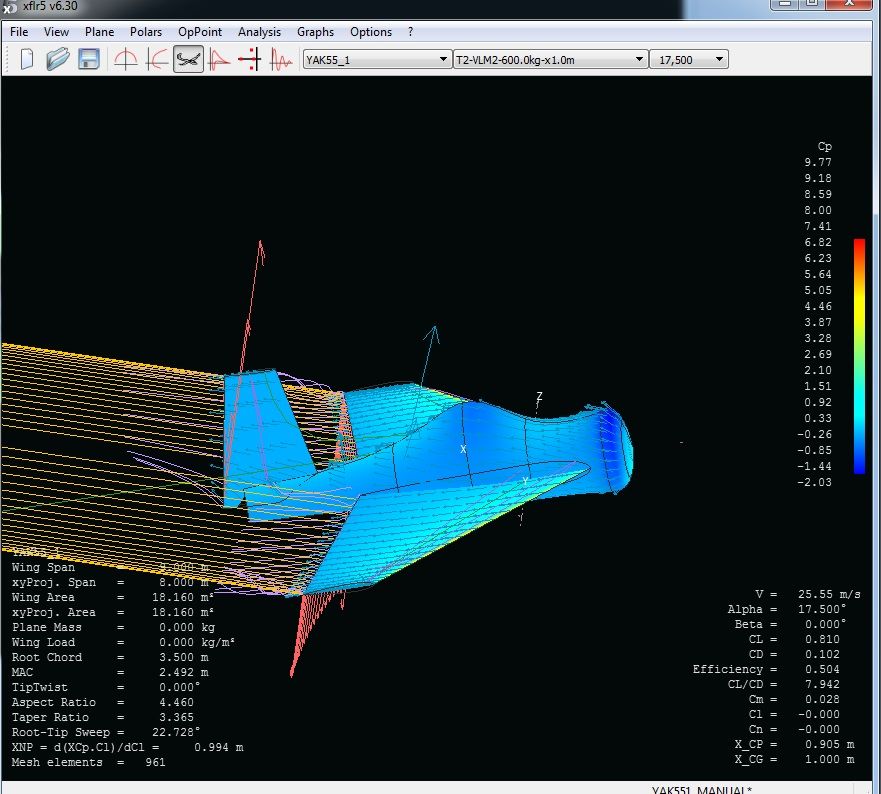This screenshot has width=881, height=794.
Task: Click the aircraft fuselage in the 3D view
Action: click(500, 440)
